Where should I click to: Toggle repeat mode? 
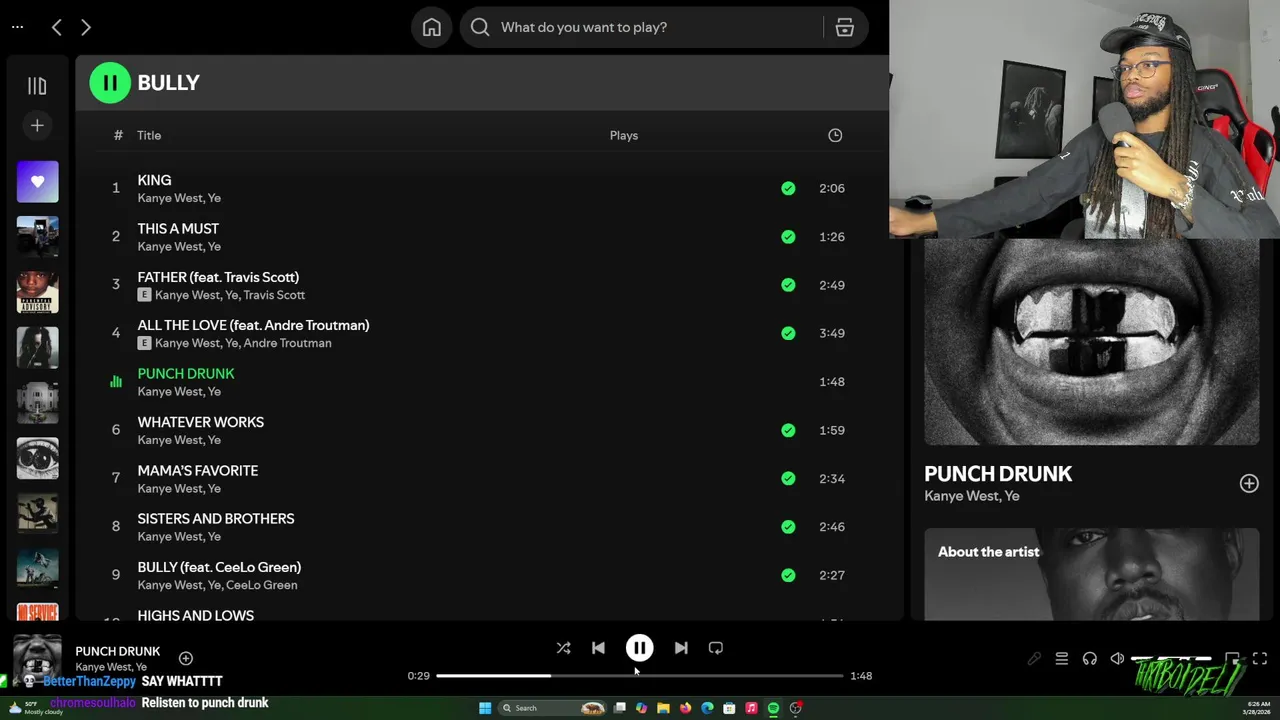pyautogui.click(x=716, y=648)
